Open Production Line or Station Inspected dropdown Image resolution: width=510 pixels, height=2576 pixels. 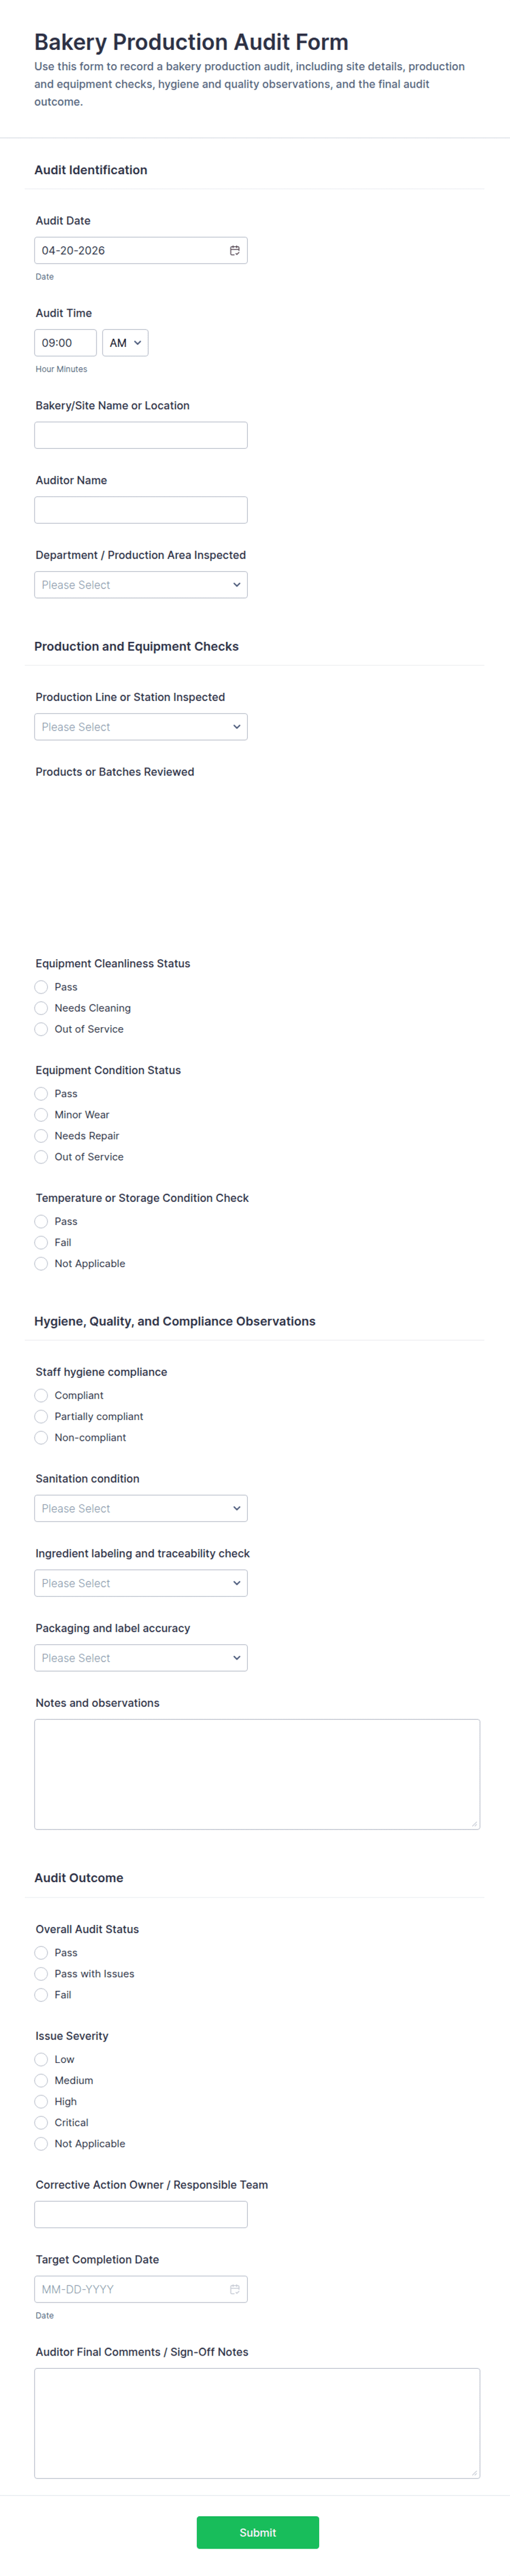click(141, 727)
